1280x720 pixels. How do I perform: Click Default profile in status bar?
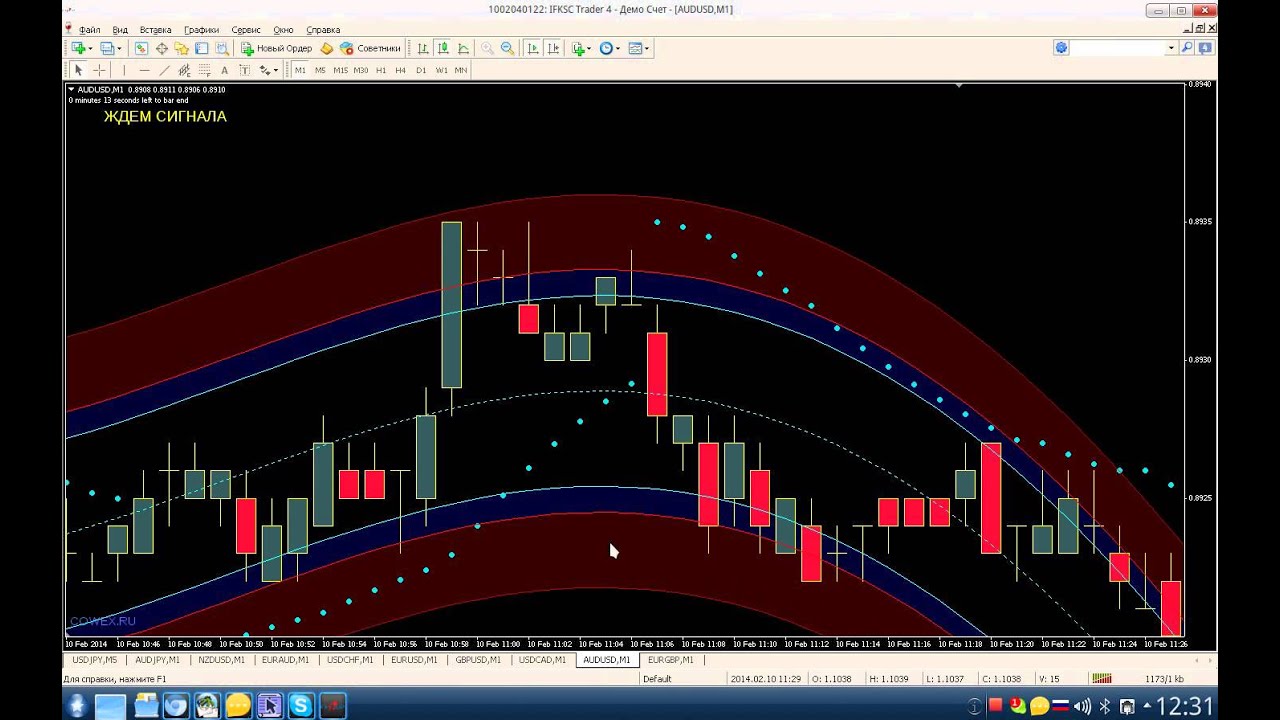pyautogui.click(x=657, y=678)
